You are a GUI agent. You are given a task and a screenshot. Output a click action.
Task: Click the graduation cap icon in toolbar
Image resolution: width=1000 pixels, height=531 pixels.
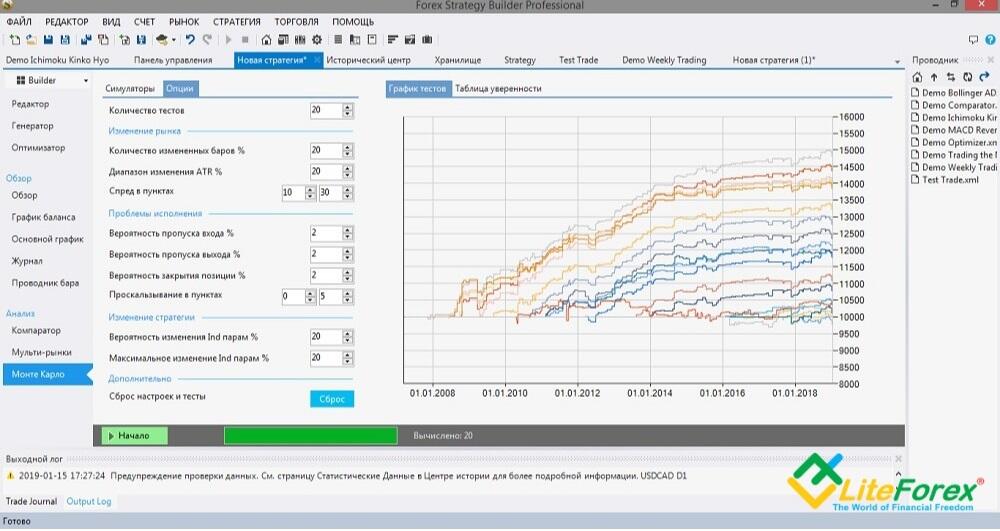[162, 40]
